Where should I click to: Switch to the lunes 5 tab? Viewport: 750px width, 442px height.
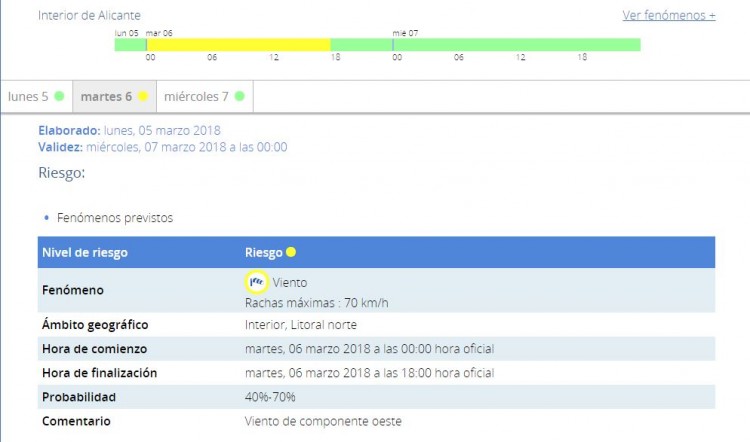pos(36,97)
